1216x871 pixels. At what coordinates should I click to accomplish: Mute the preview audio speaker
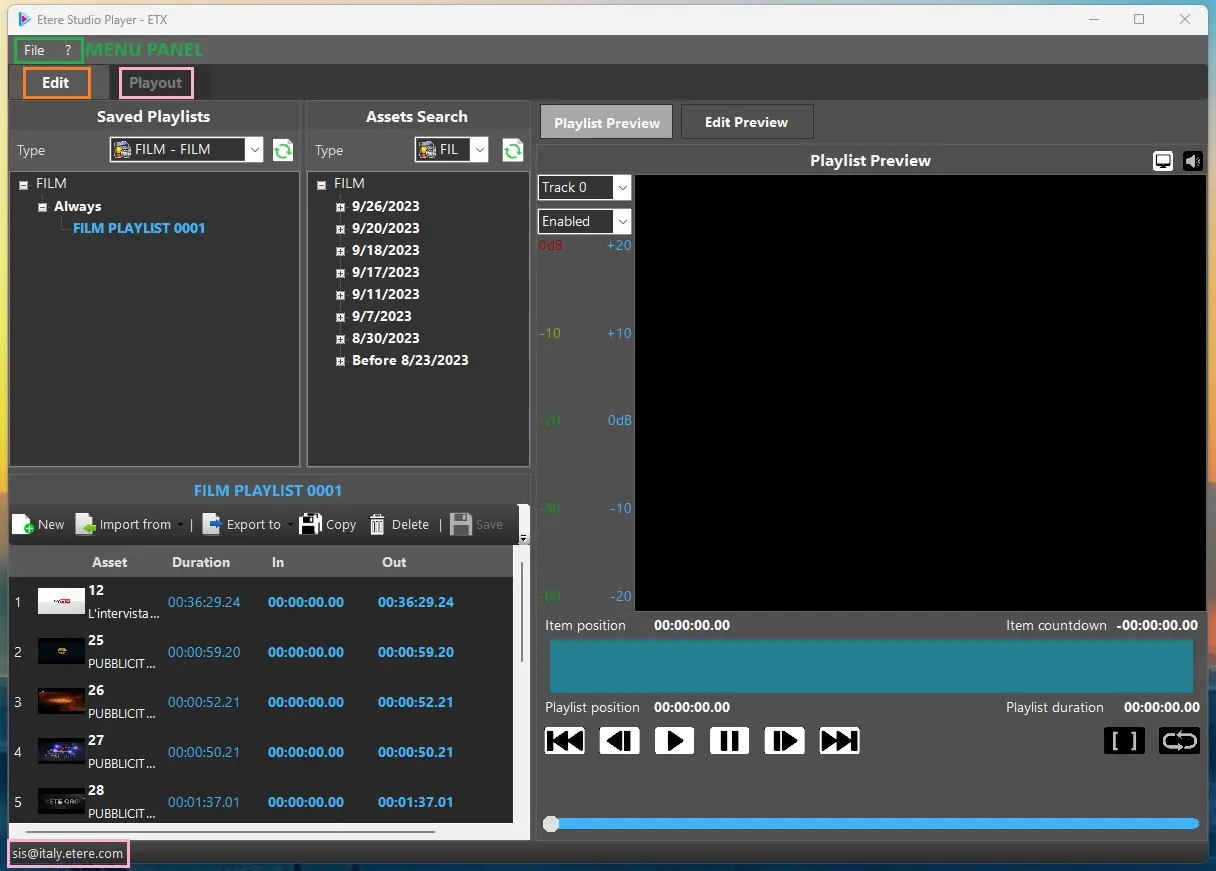(1192, 161)
